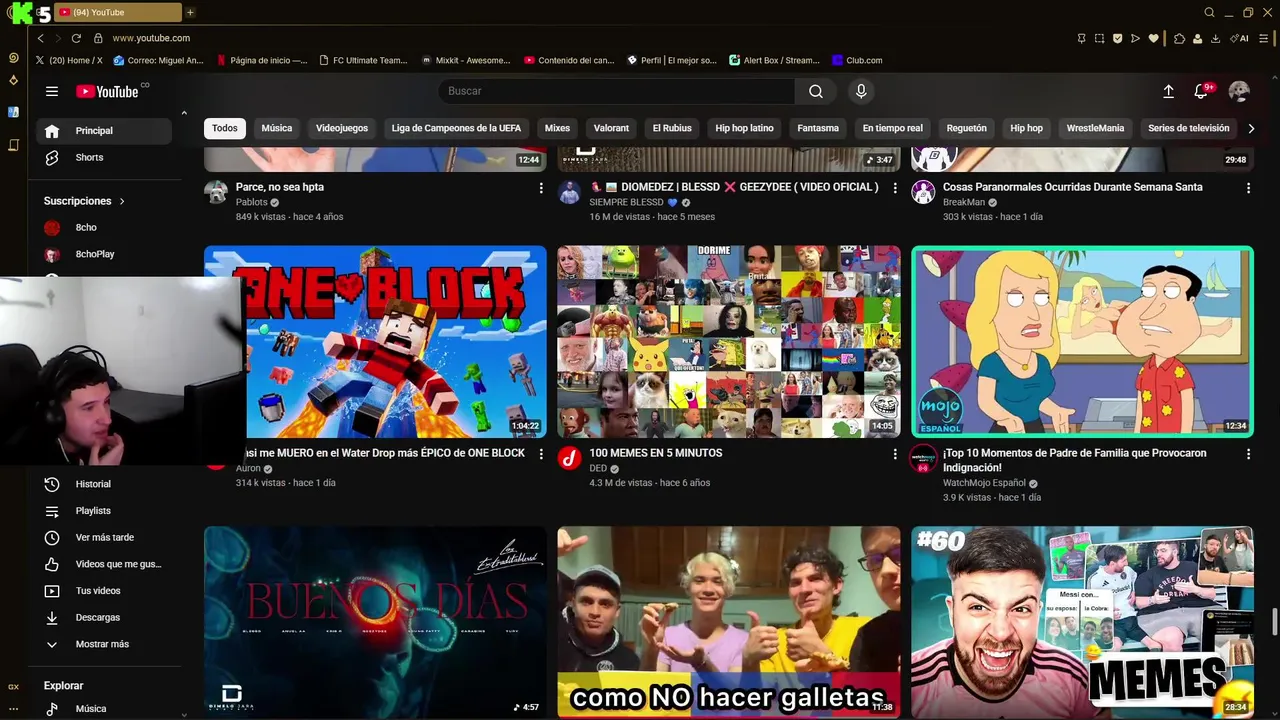Reload the page in the browser
Image resolution: width=1280 pixels, height=720 pixels.
click(76, 38)
